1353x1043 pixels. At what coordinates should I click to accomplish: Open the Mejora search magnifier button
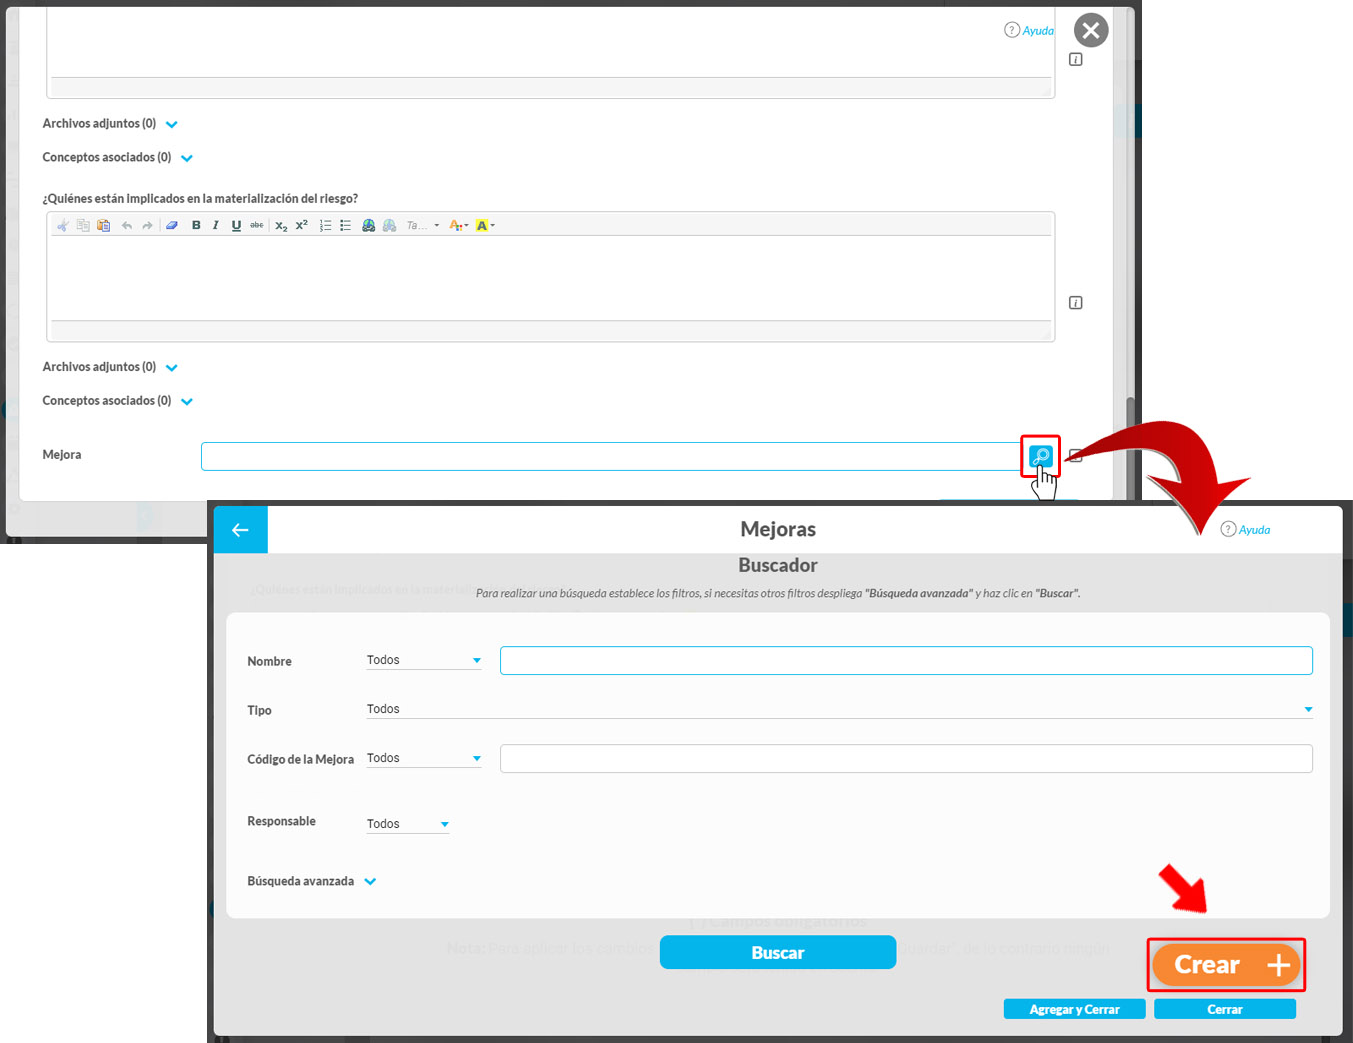[x=1040, y=456]
